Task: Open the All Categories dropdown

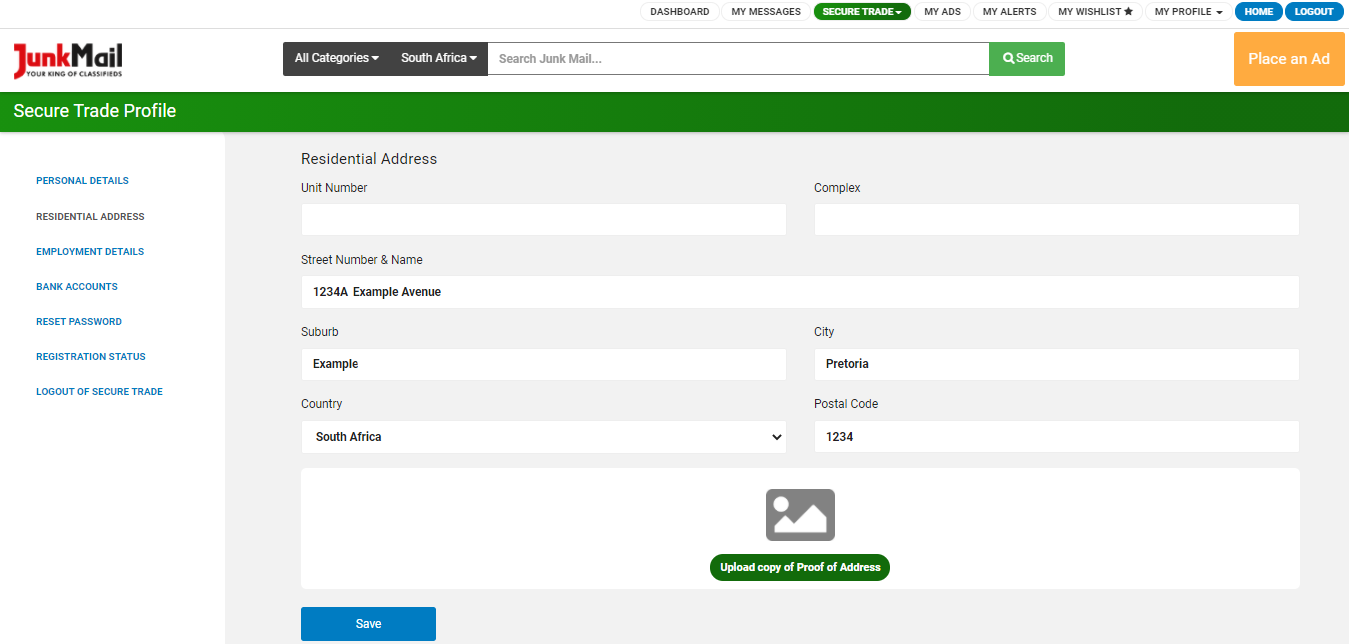Action: pyautogui.click(x=335, y=58)
